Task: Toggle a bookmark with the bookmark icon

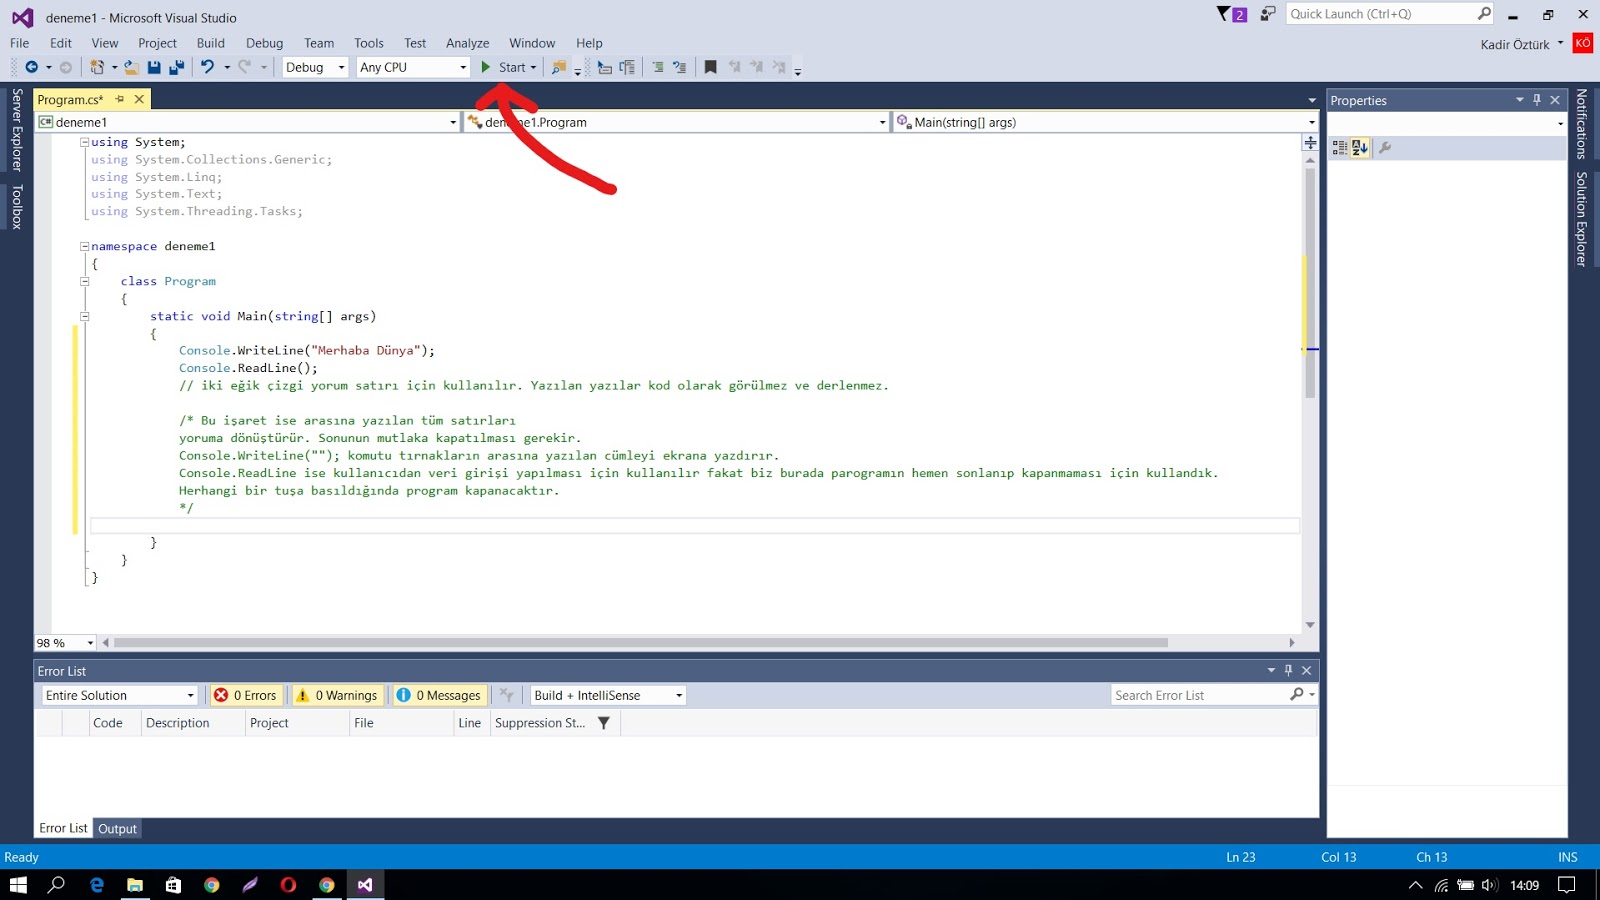Action: 710,67
